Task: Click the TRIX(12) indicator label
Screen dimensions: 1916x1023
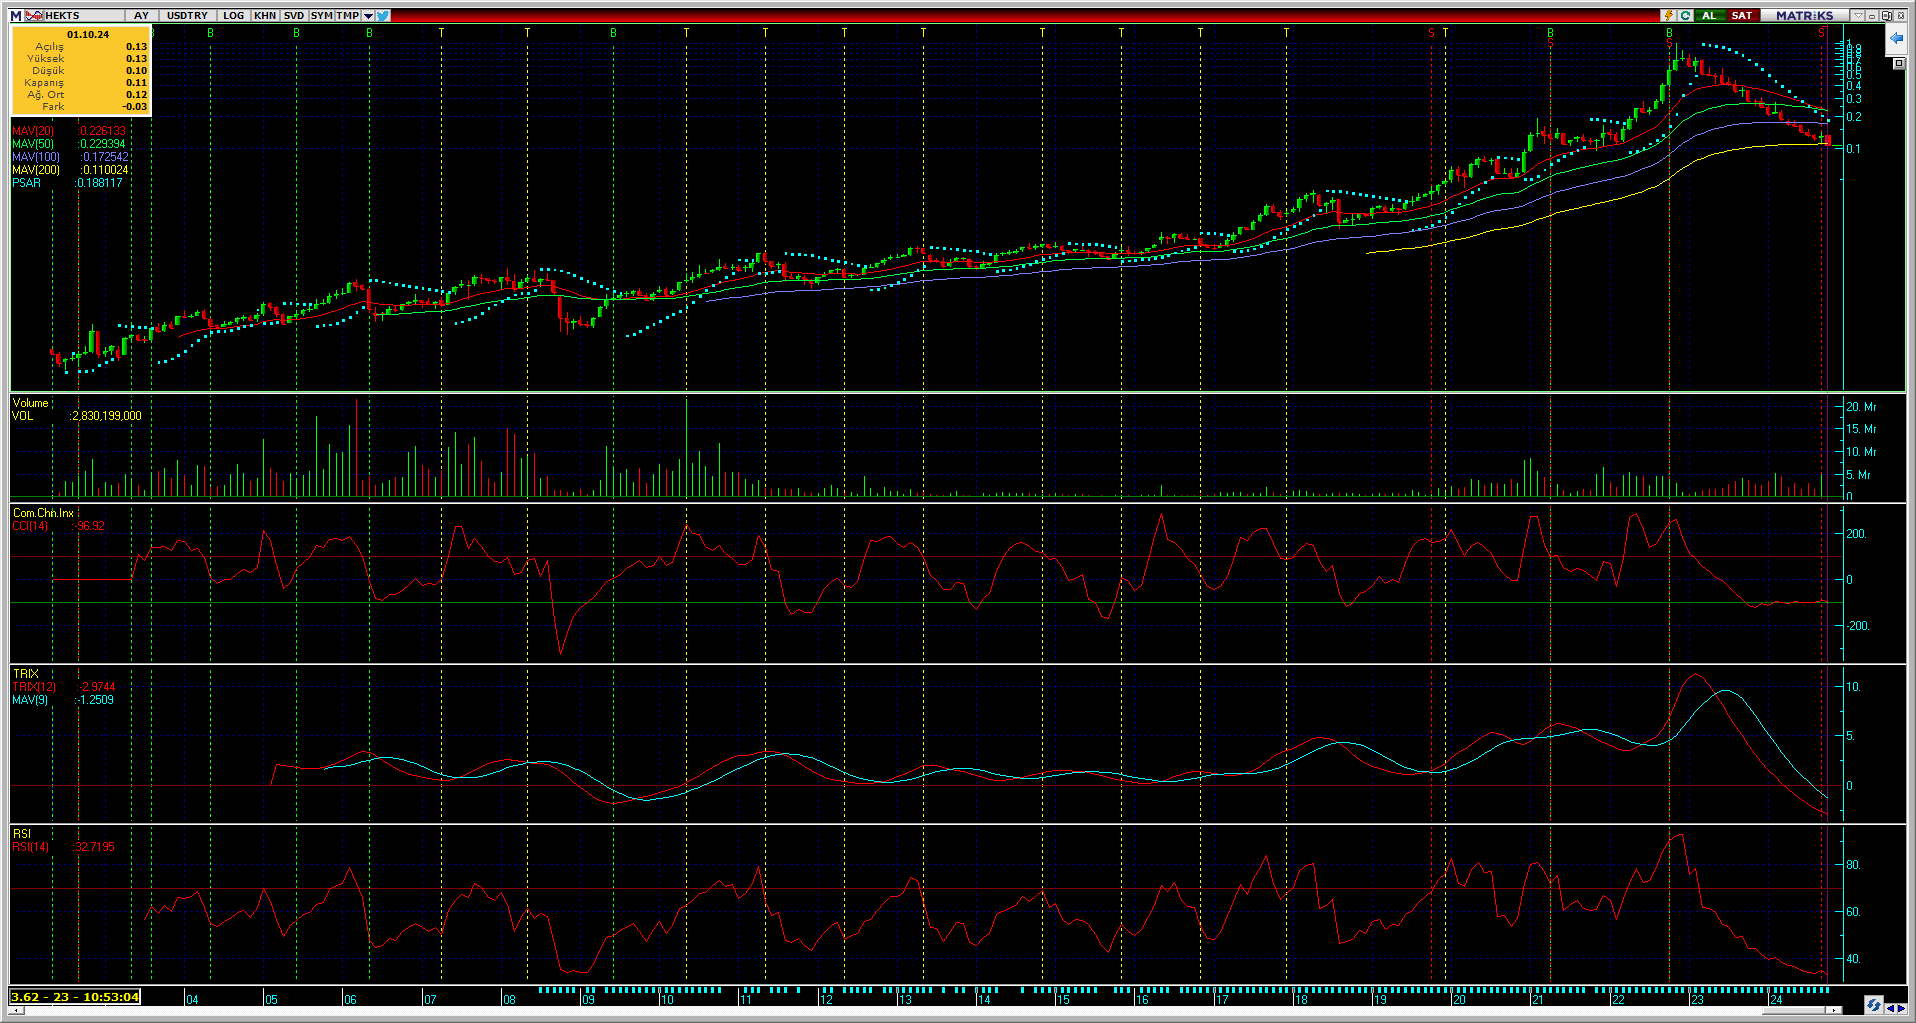Action: click(x=34, y=687)
